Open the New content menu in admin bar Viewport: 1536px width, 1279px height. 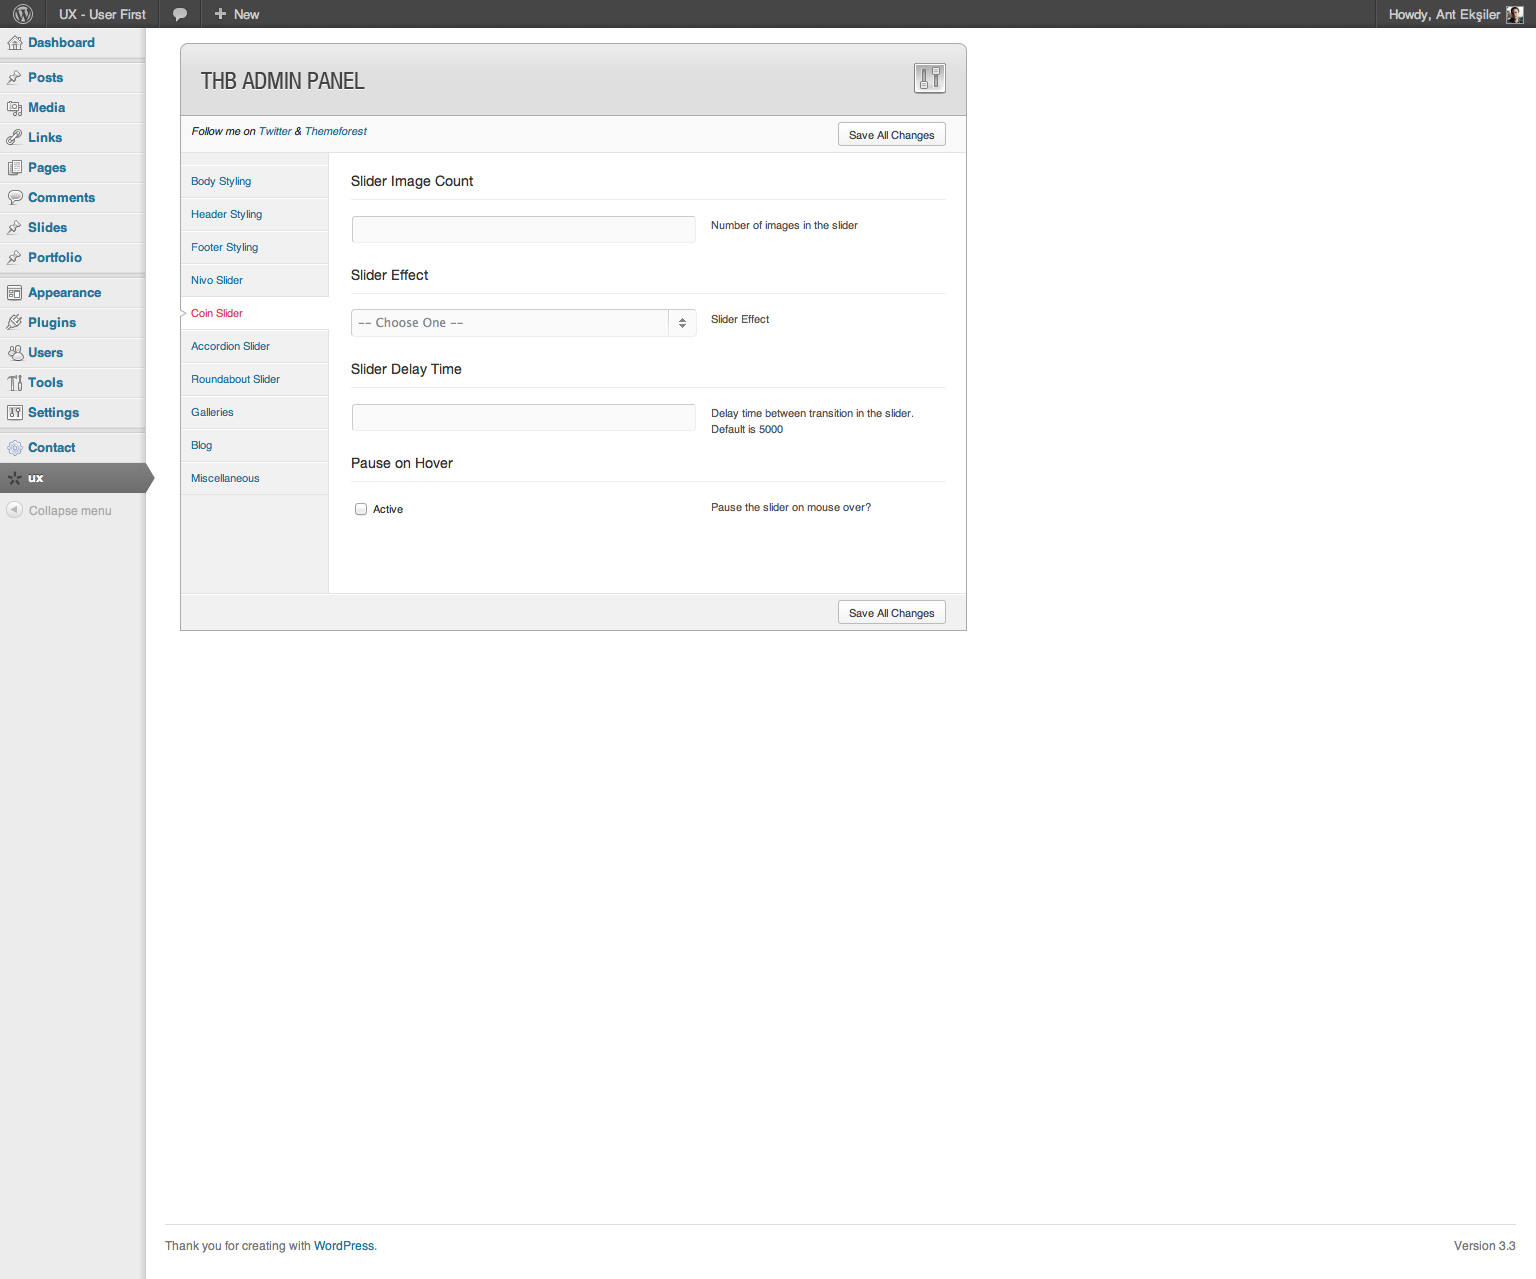point(237,14)
